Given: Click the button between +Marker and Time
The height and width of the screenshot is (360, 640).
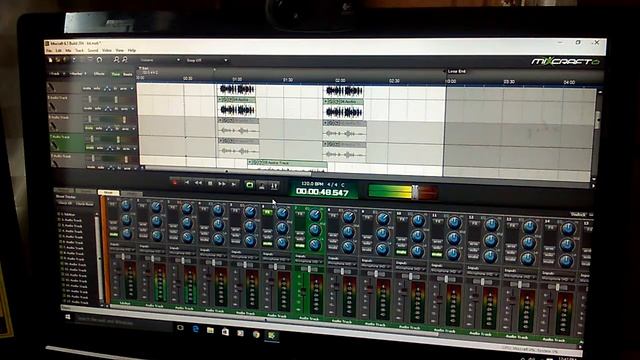Looking at the screenshot, I should click(x=99, y=74).
